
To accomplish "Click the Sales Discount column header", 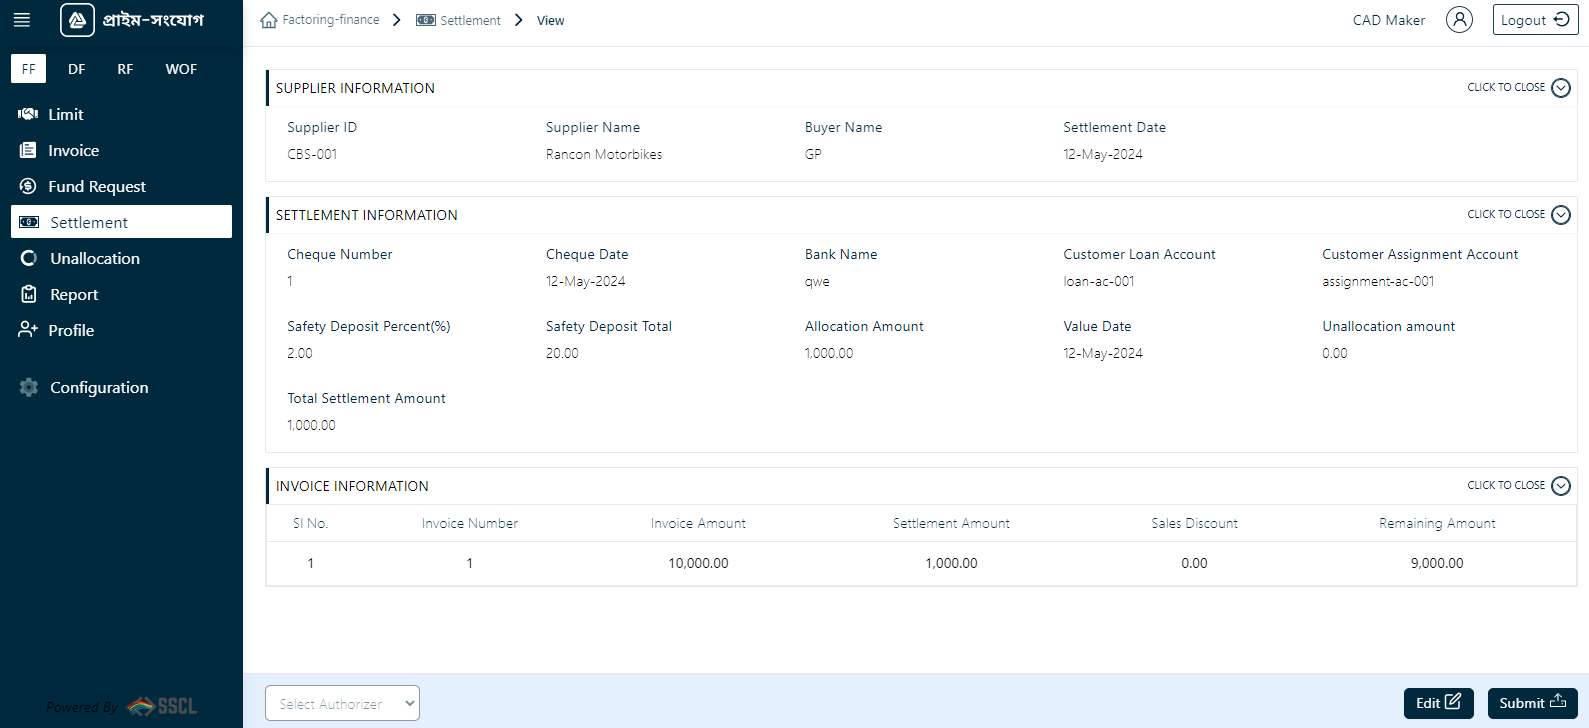I will click(x=1194, y=524).
